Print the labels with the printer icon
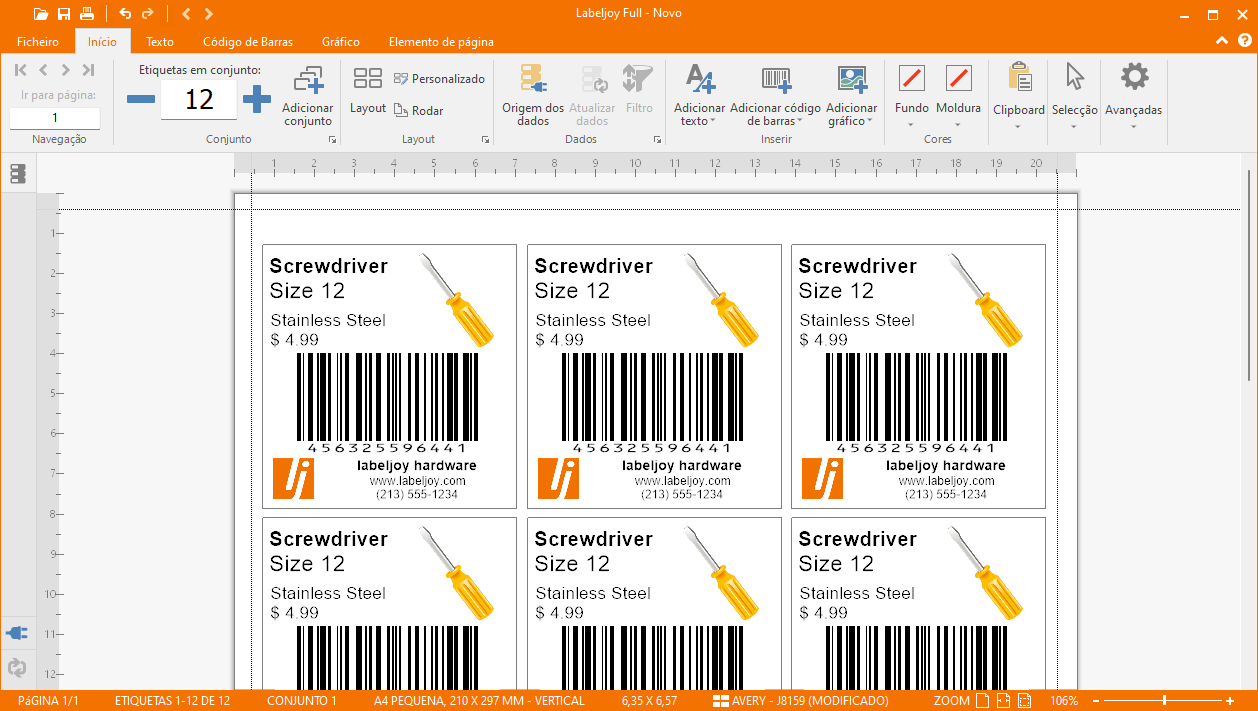The width and height of the screenshot is (1258, 711). pyautogui.click(x=87, y=14)
